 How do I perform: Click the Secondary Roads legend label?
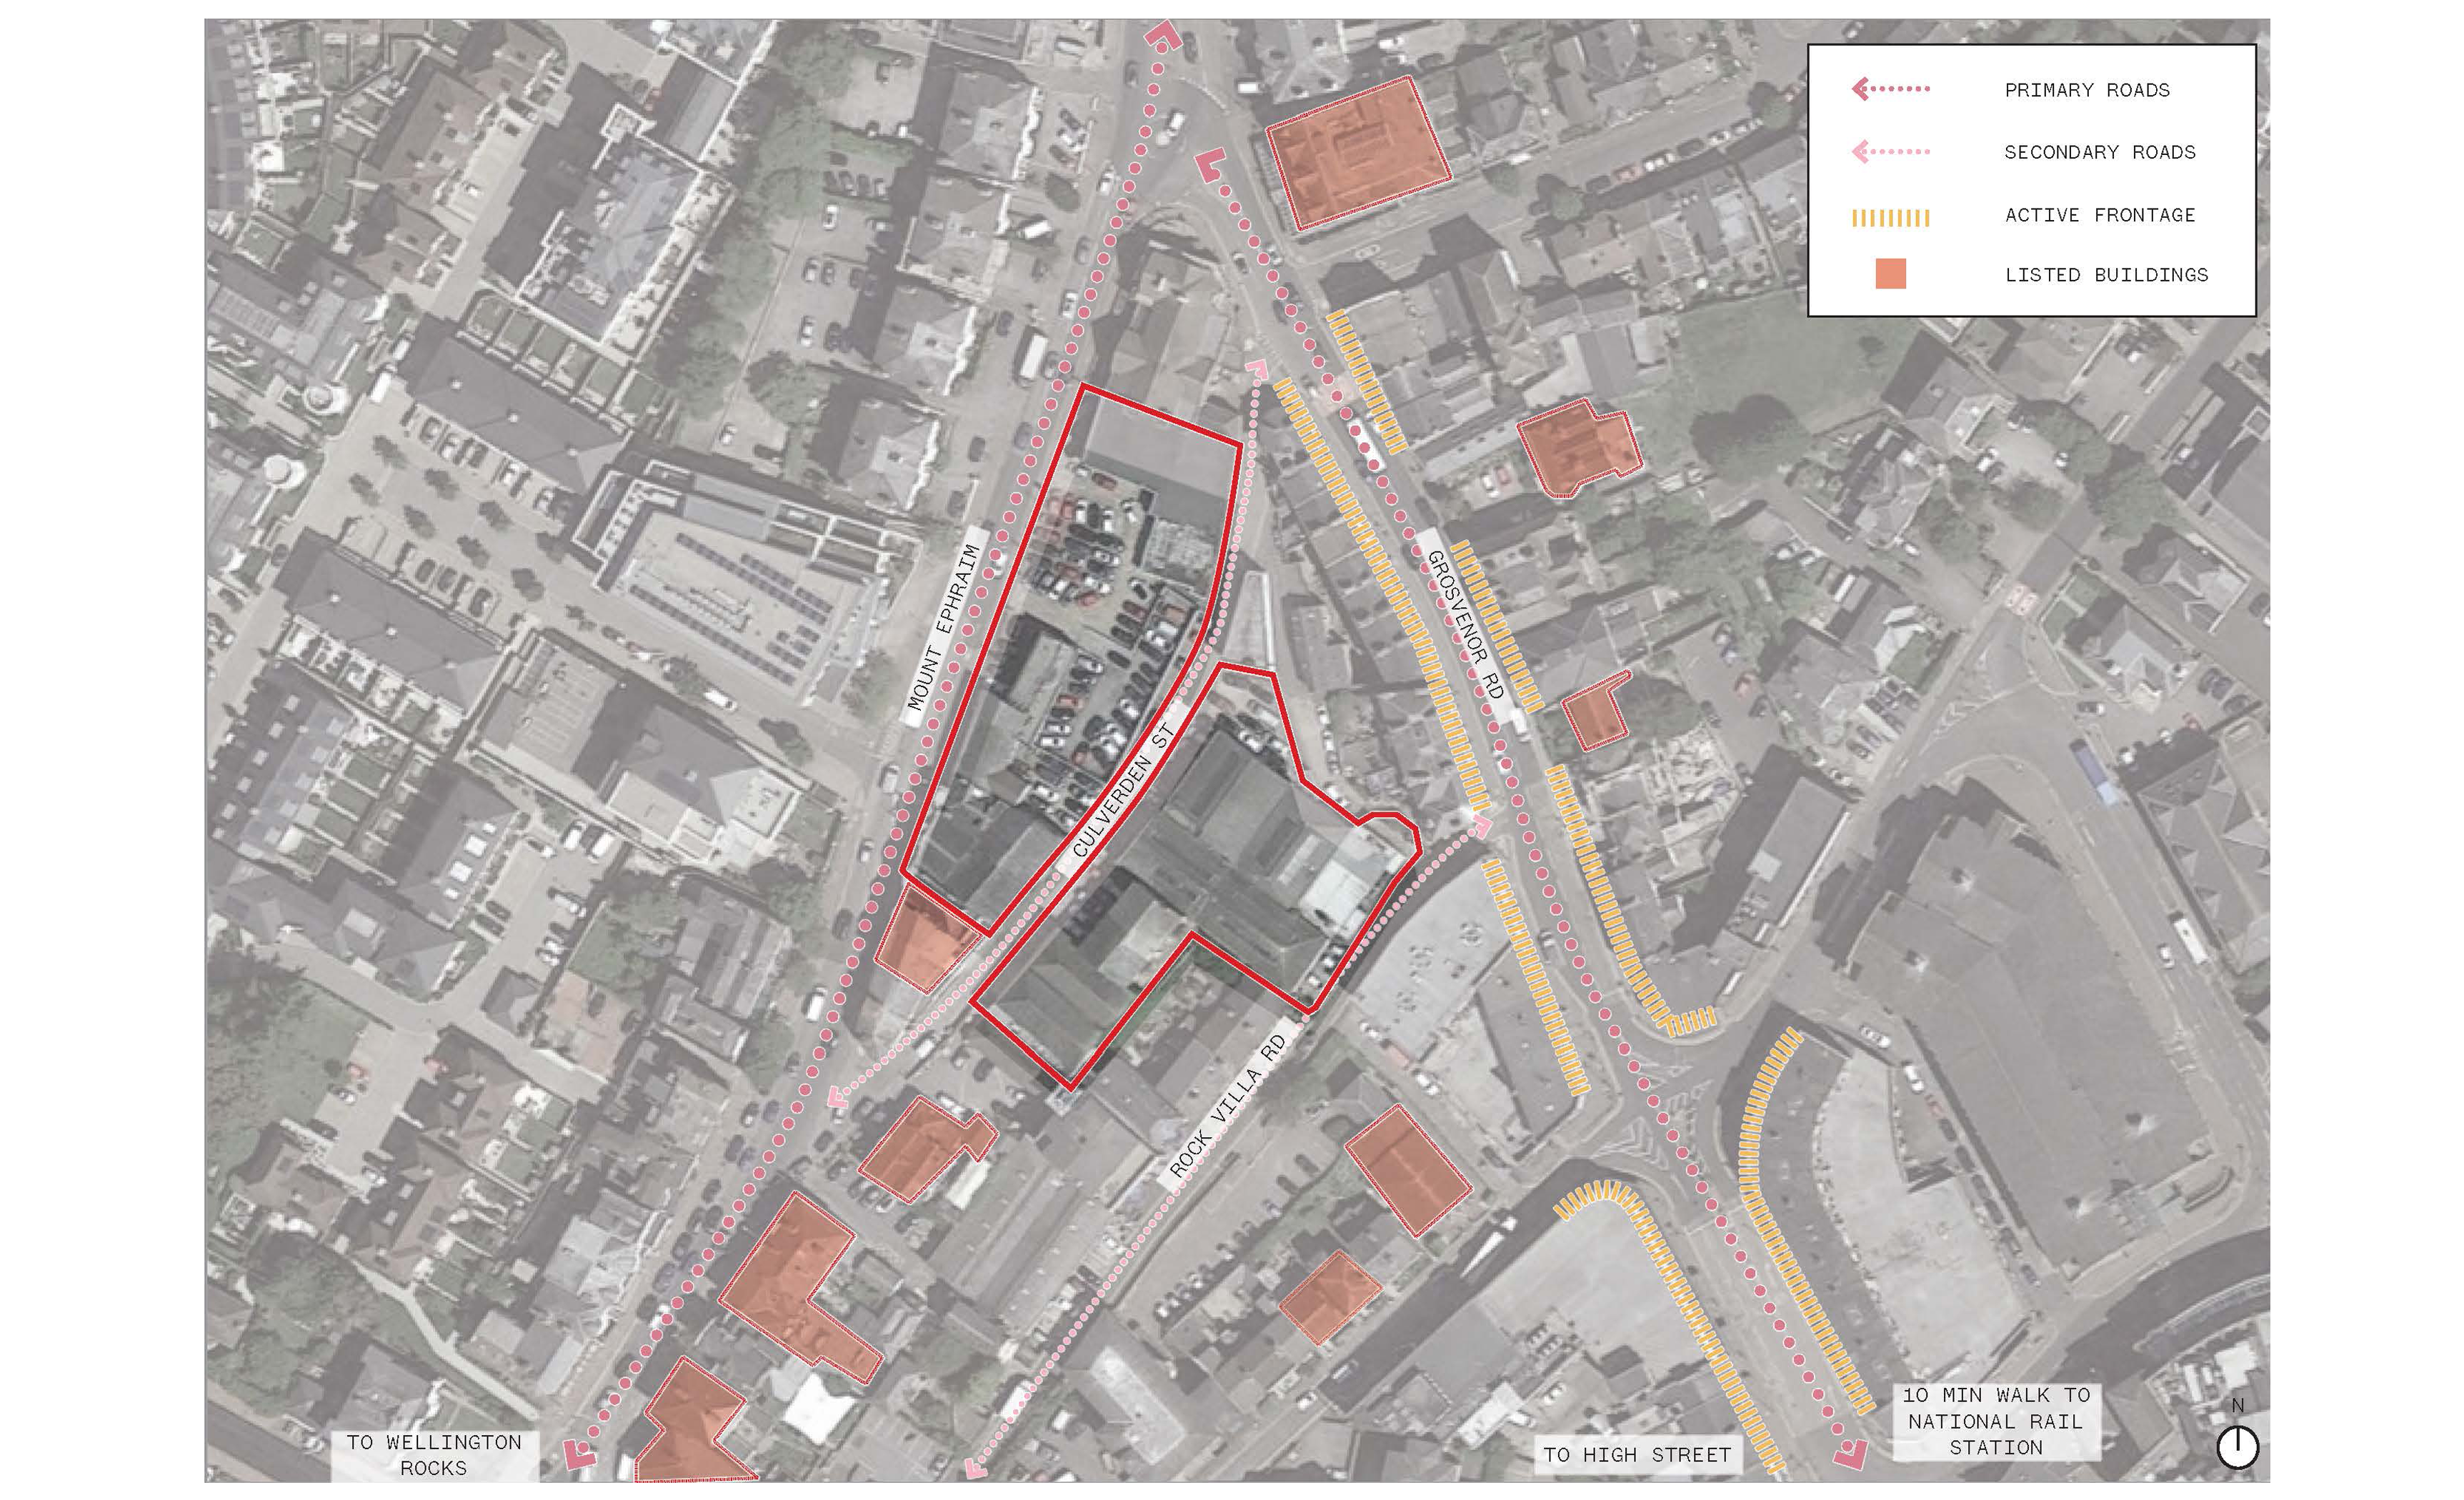2100,152
